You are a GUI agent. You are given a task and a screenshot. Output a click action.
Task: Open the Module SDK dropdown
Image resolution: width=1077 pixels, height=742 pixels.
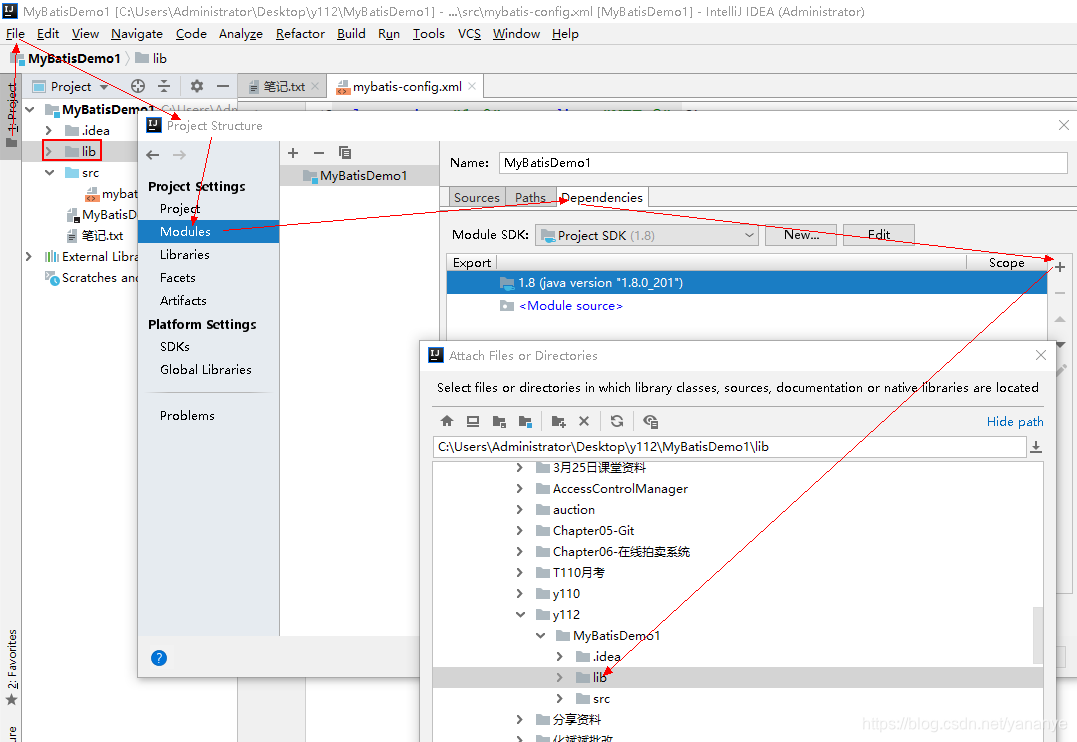pos(646,236)
